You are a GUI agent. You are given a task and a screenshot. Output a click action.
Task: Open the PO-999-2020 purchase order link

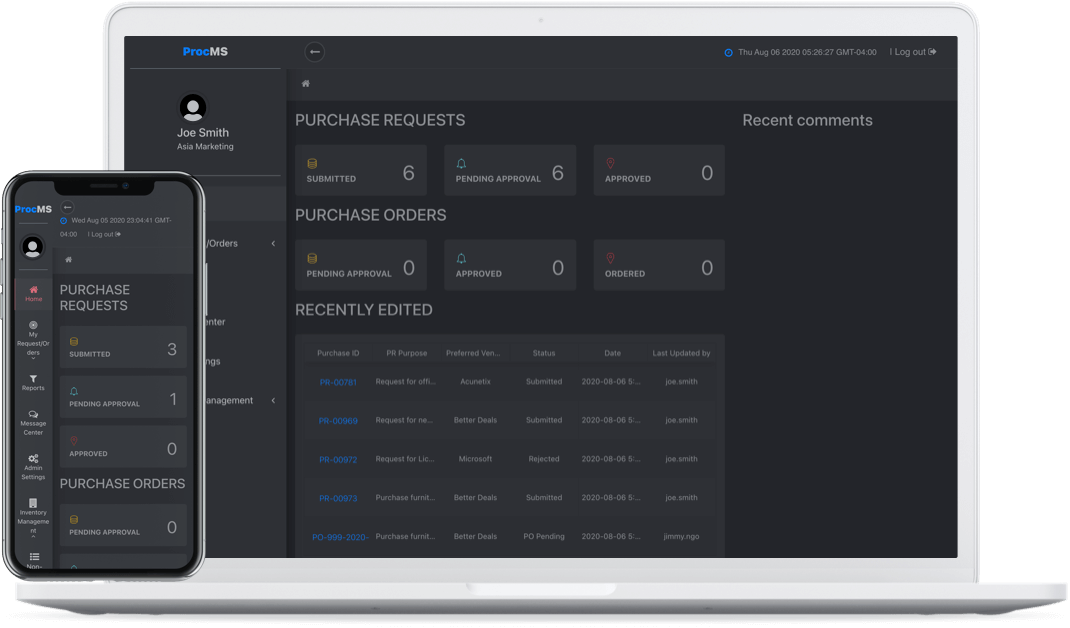click(340, 537)
